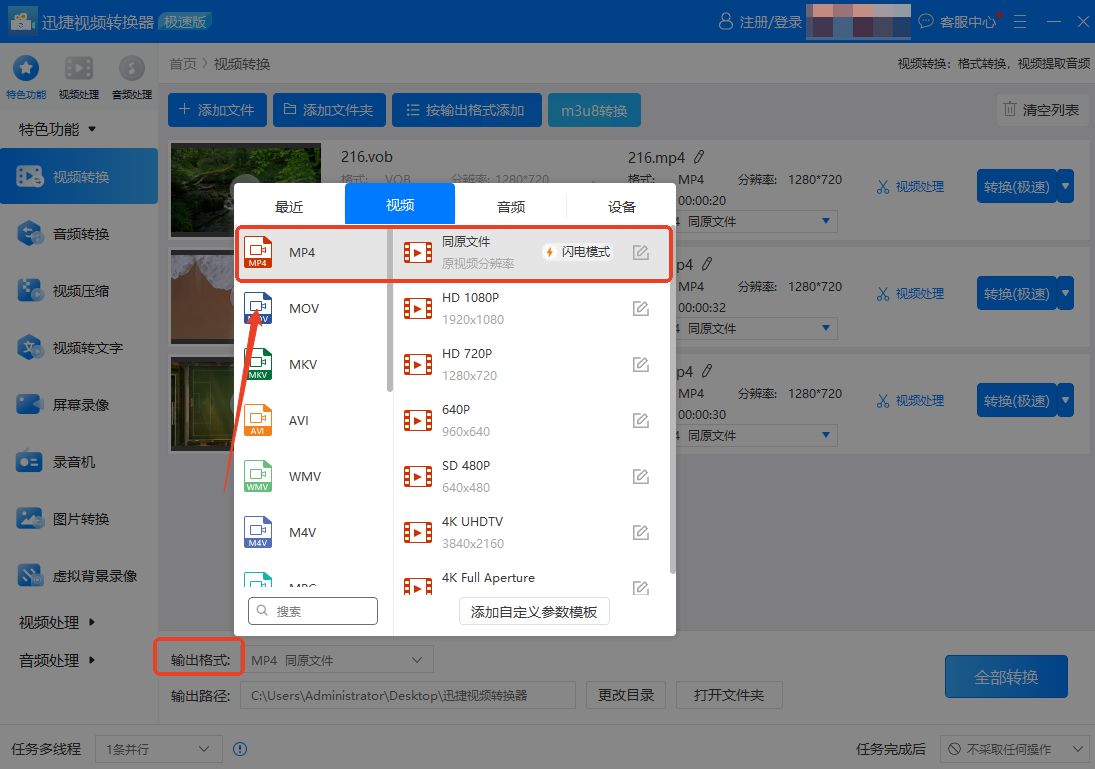The image size is (1095, 769).
Task: Click 添加自定义参数模板 button
Action: [534, 612]
